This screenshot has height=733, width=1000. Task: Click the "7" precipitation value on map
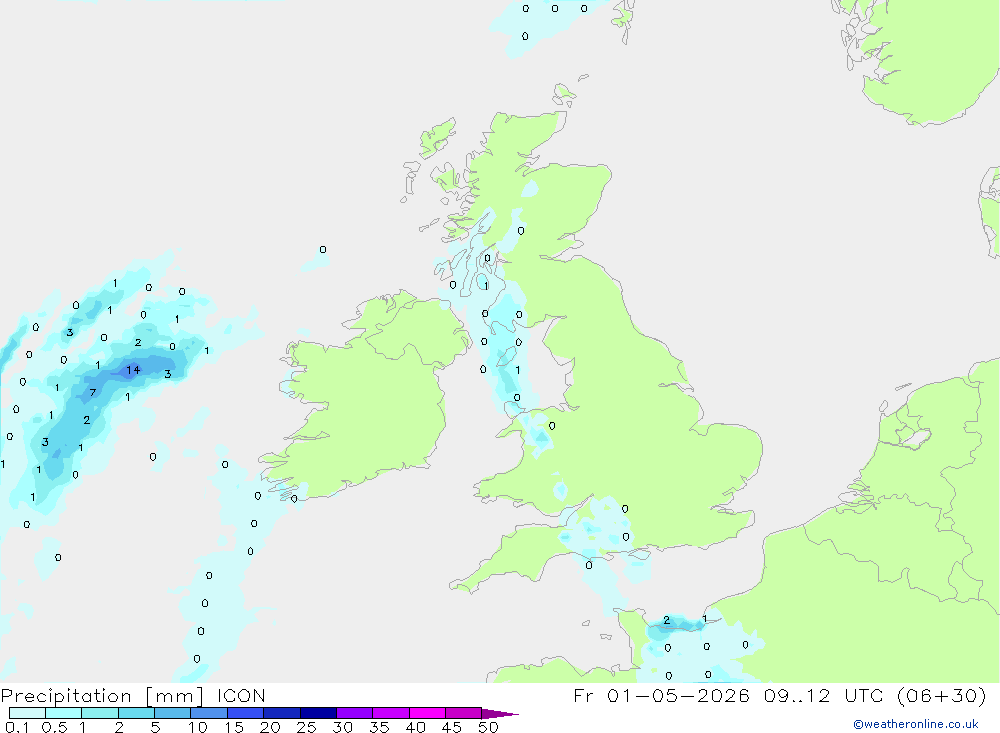coord(93,393)
